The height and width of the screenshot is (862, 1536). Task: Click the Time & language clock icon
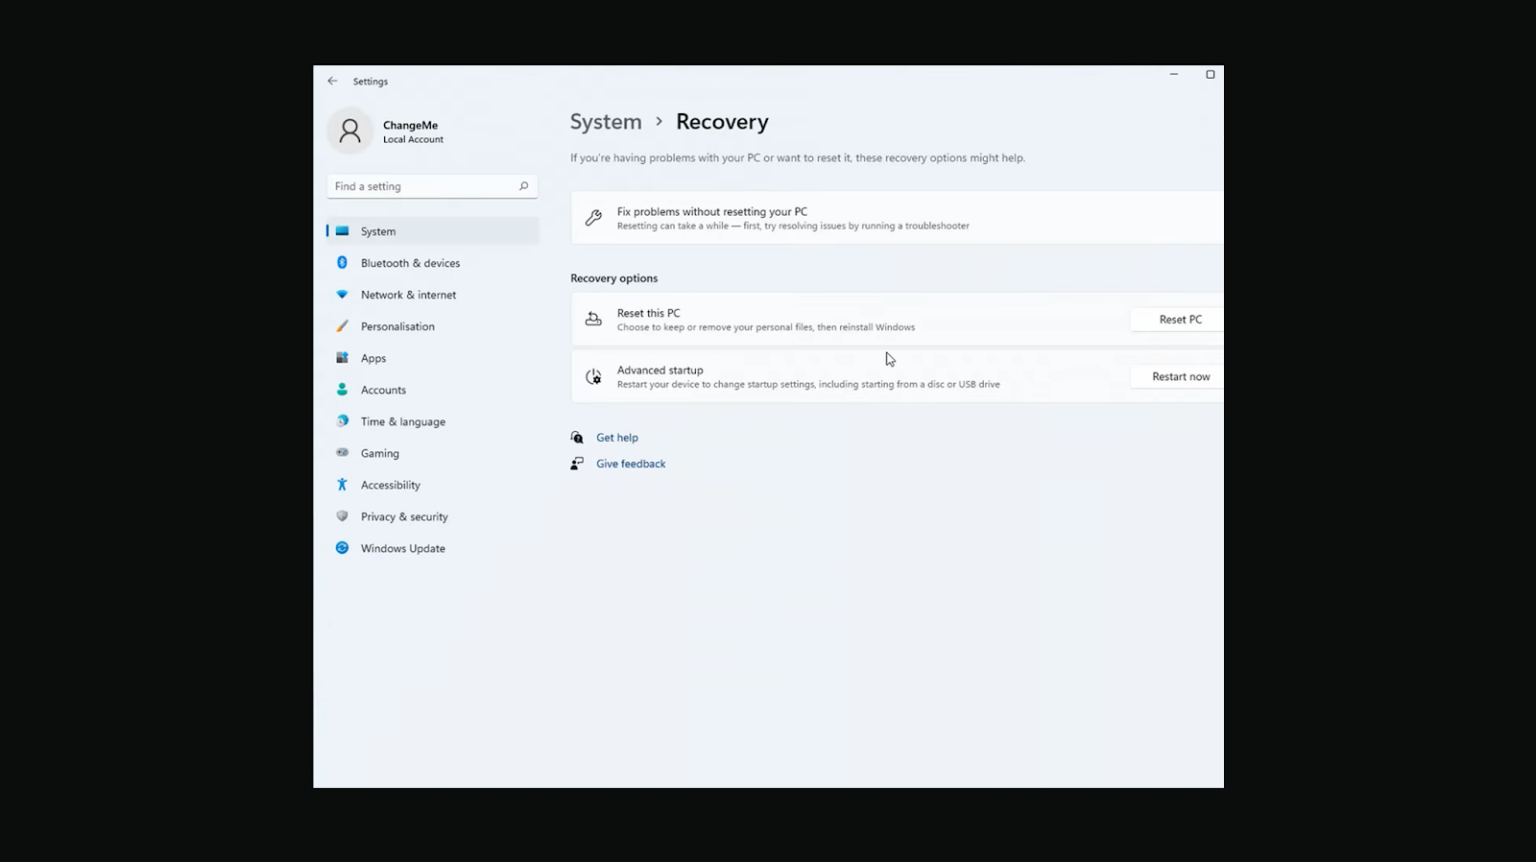tap(343, 421)
